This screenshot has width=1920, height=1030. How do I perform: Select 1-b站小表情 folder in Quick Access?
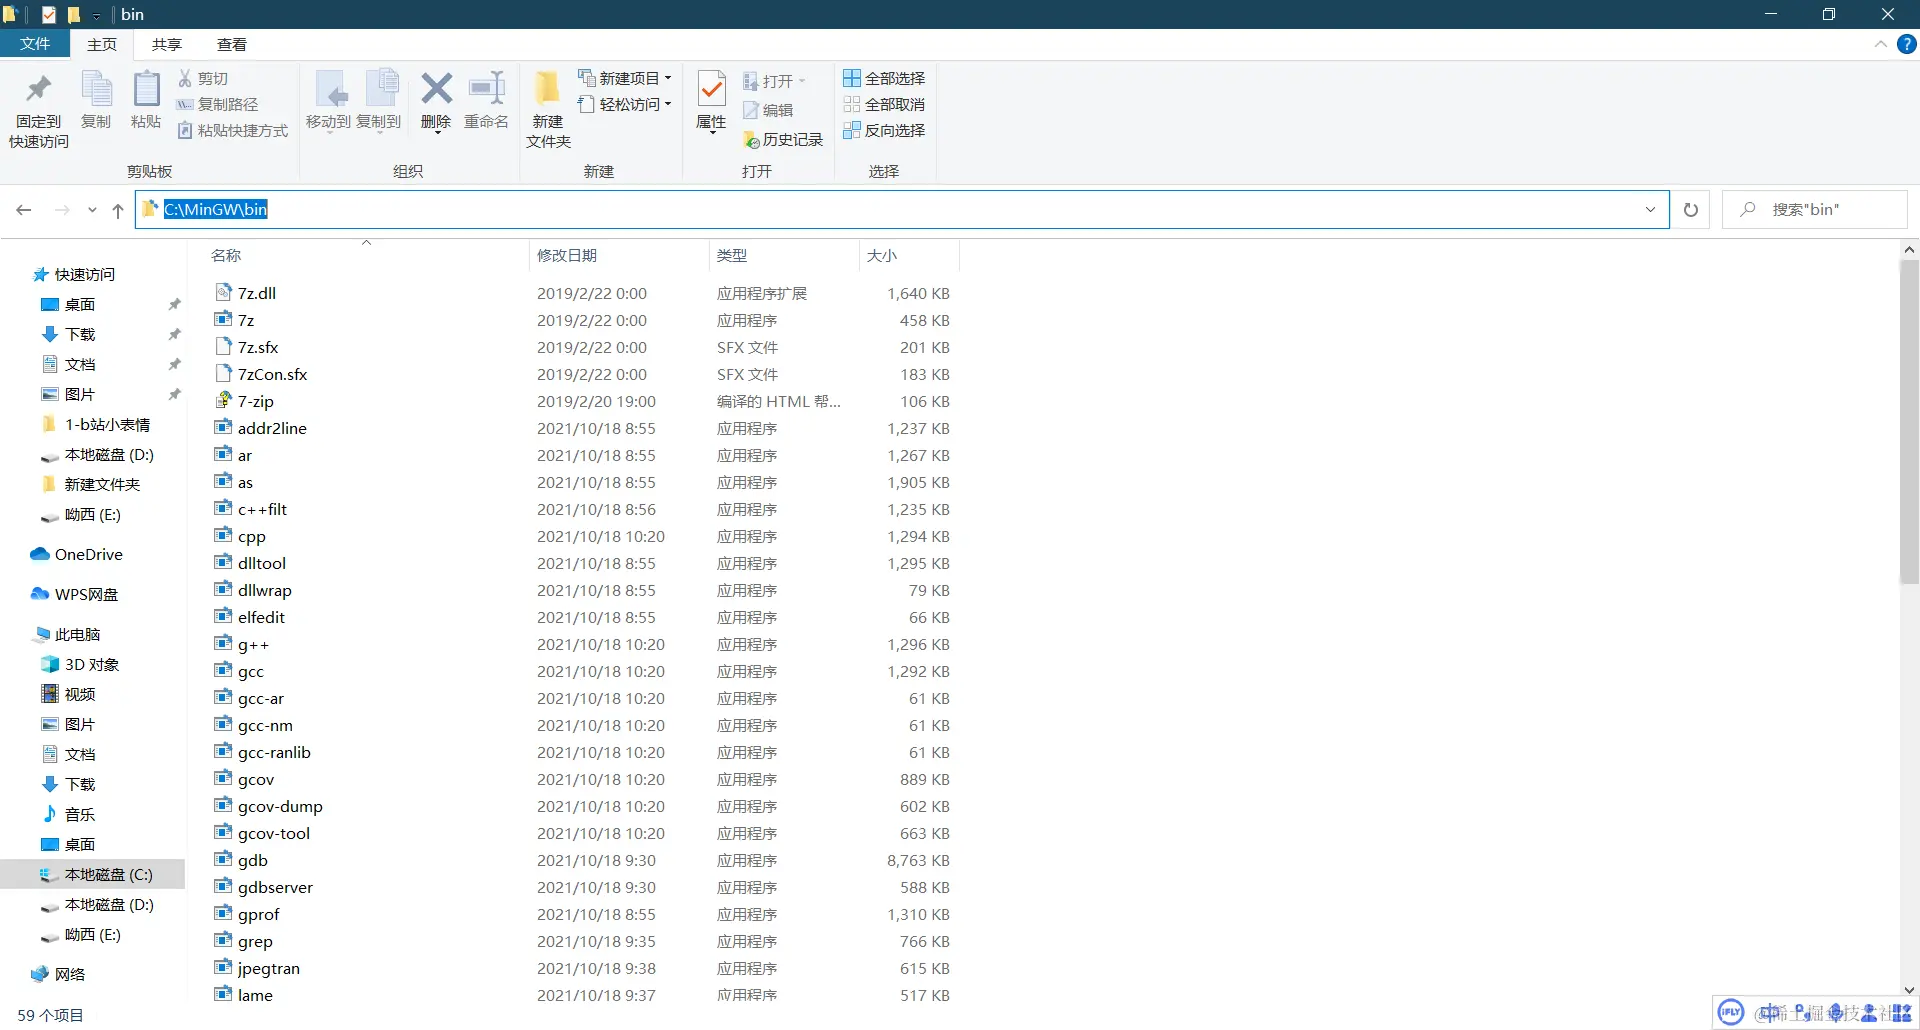96,424
